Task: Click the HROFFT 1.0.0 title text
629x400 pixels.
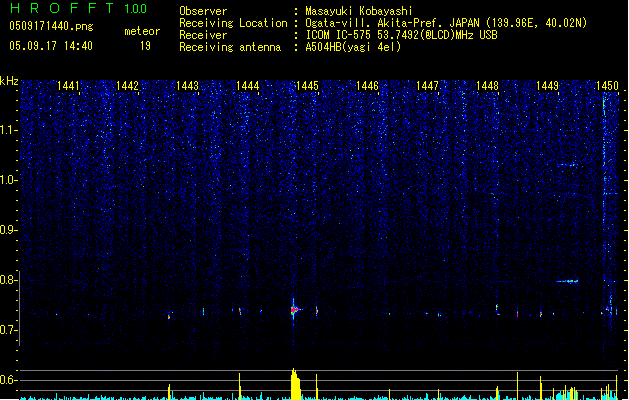Action: point(79,8)
